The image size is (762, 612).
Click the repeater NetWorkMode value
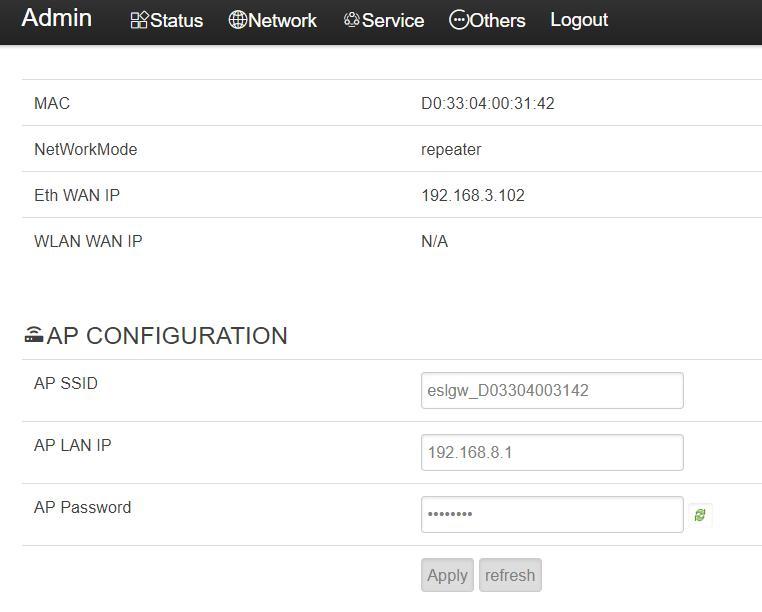[451, 150]
